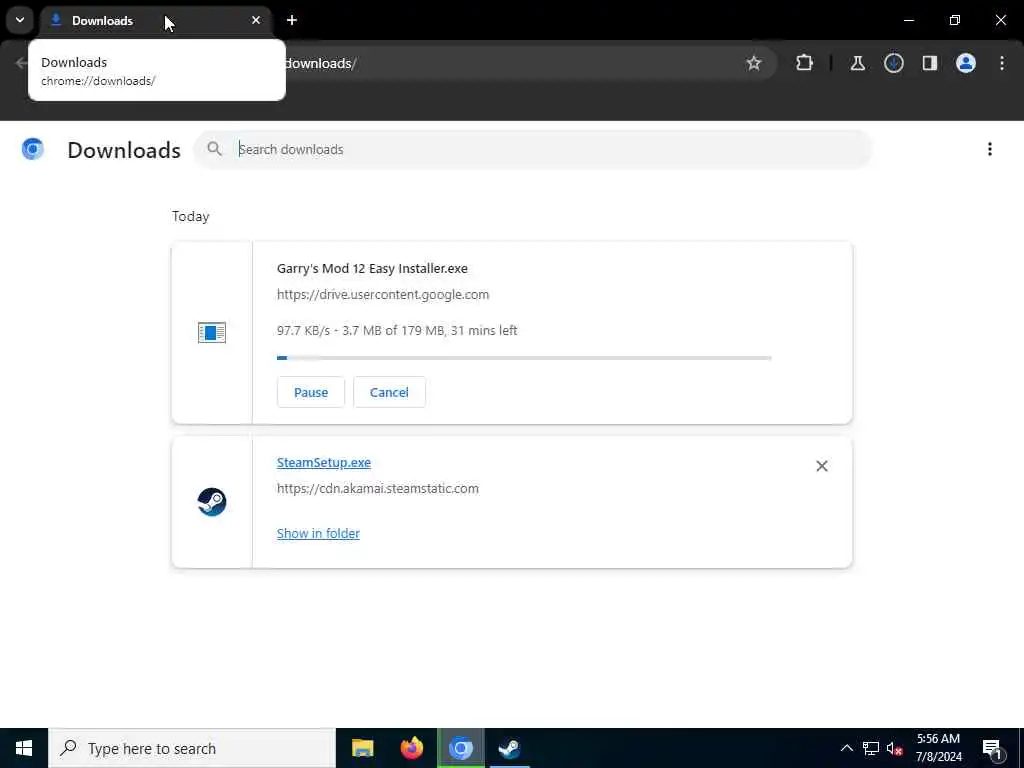1024x768 pixels.
Task: Click the Chrome taskbar icon
Action: pyautogui.click(x=460, y=748)
